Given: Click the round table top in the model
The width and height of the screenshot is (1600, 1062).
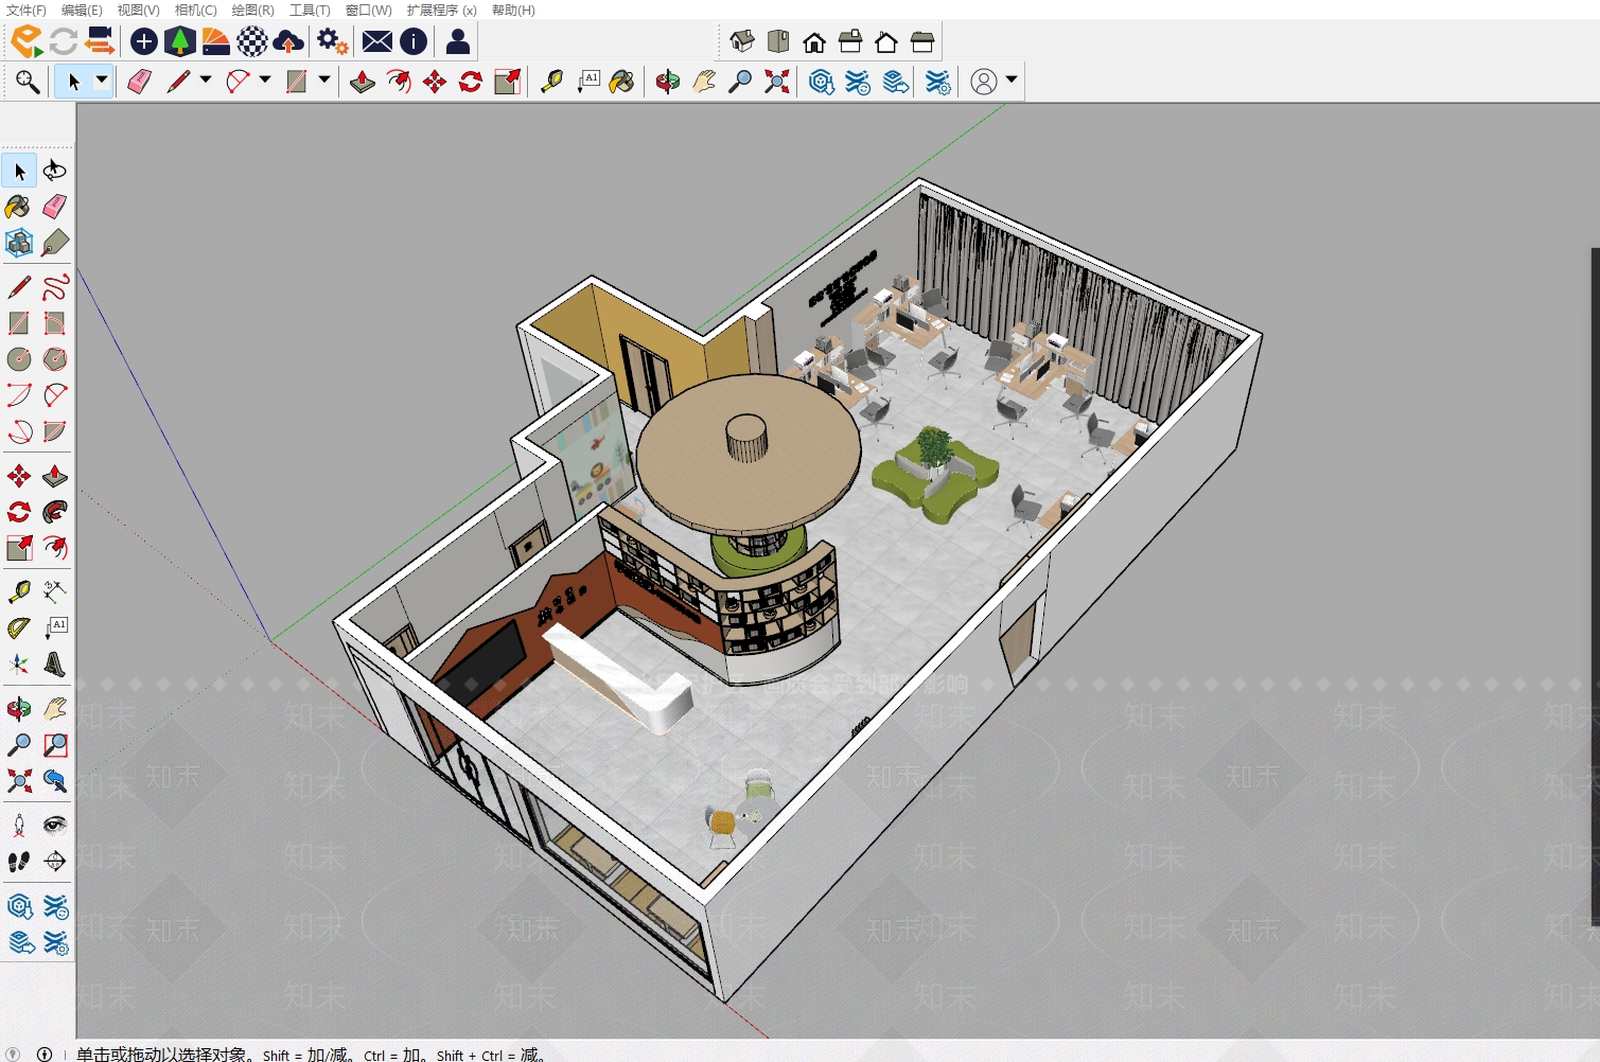Looking at the screenshot, I should [x=749, y=453].
